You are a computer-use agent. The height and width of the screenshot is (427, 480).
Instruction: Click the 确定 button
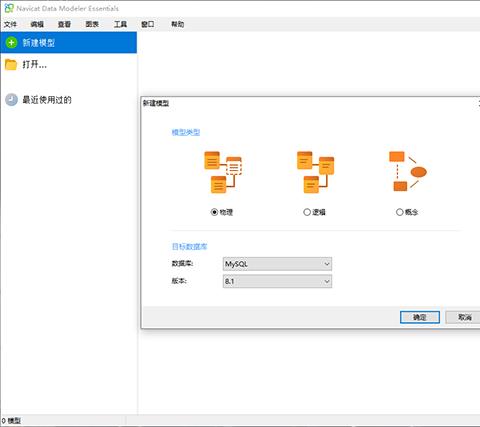[420, 317]
